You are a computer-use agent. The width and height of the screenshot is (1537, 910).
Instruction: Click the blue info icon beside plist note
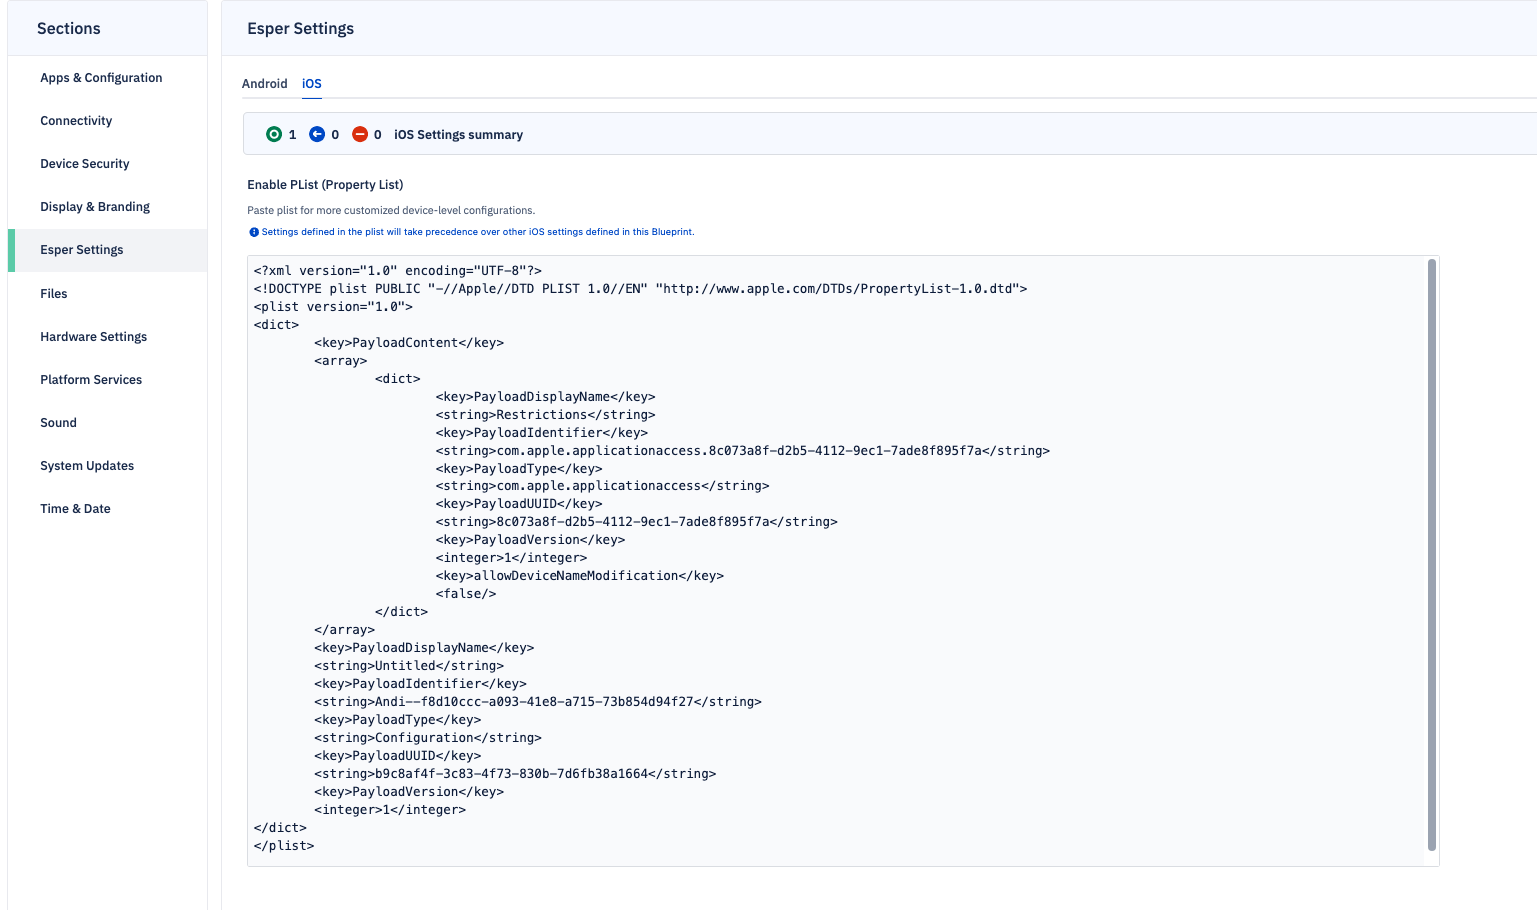tap(254, 232)
